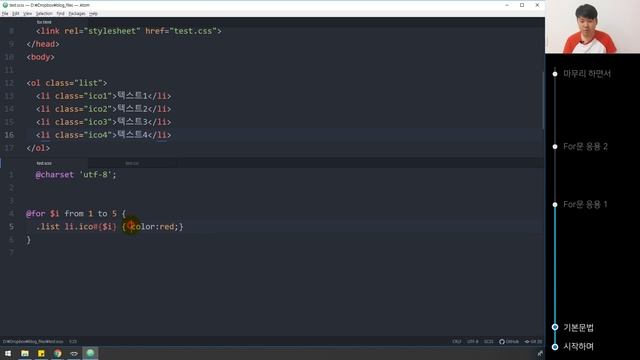Switch to the inactive second tab in the lower pane
This screenshot has width=640, height=360.
pyautogui.click(x=132, y=163)
